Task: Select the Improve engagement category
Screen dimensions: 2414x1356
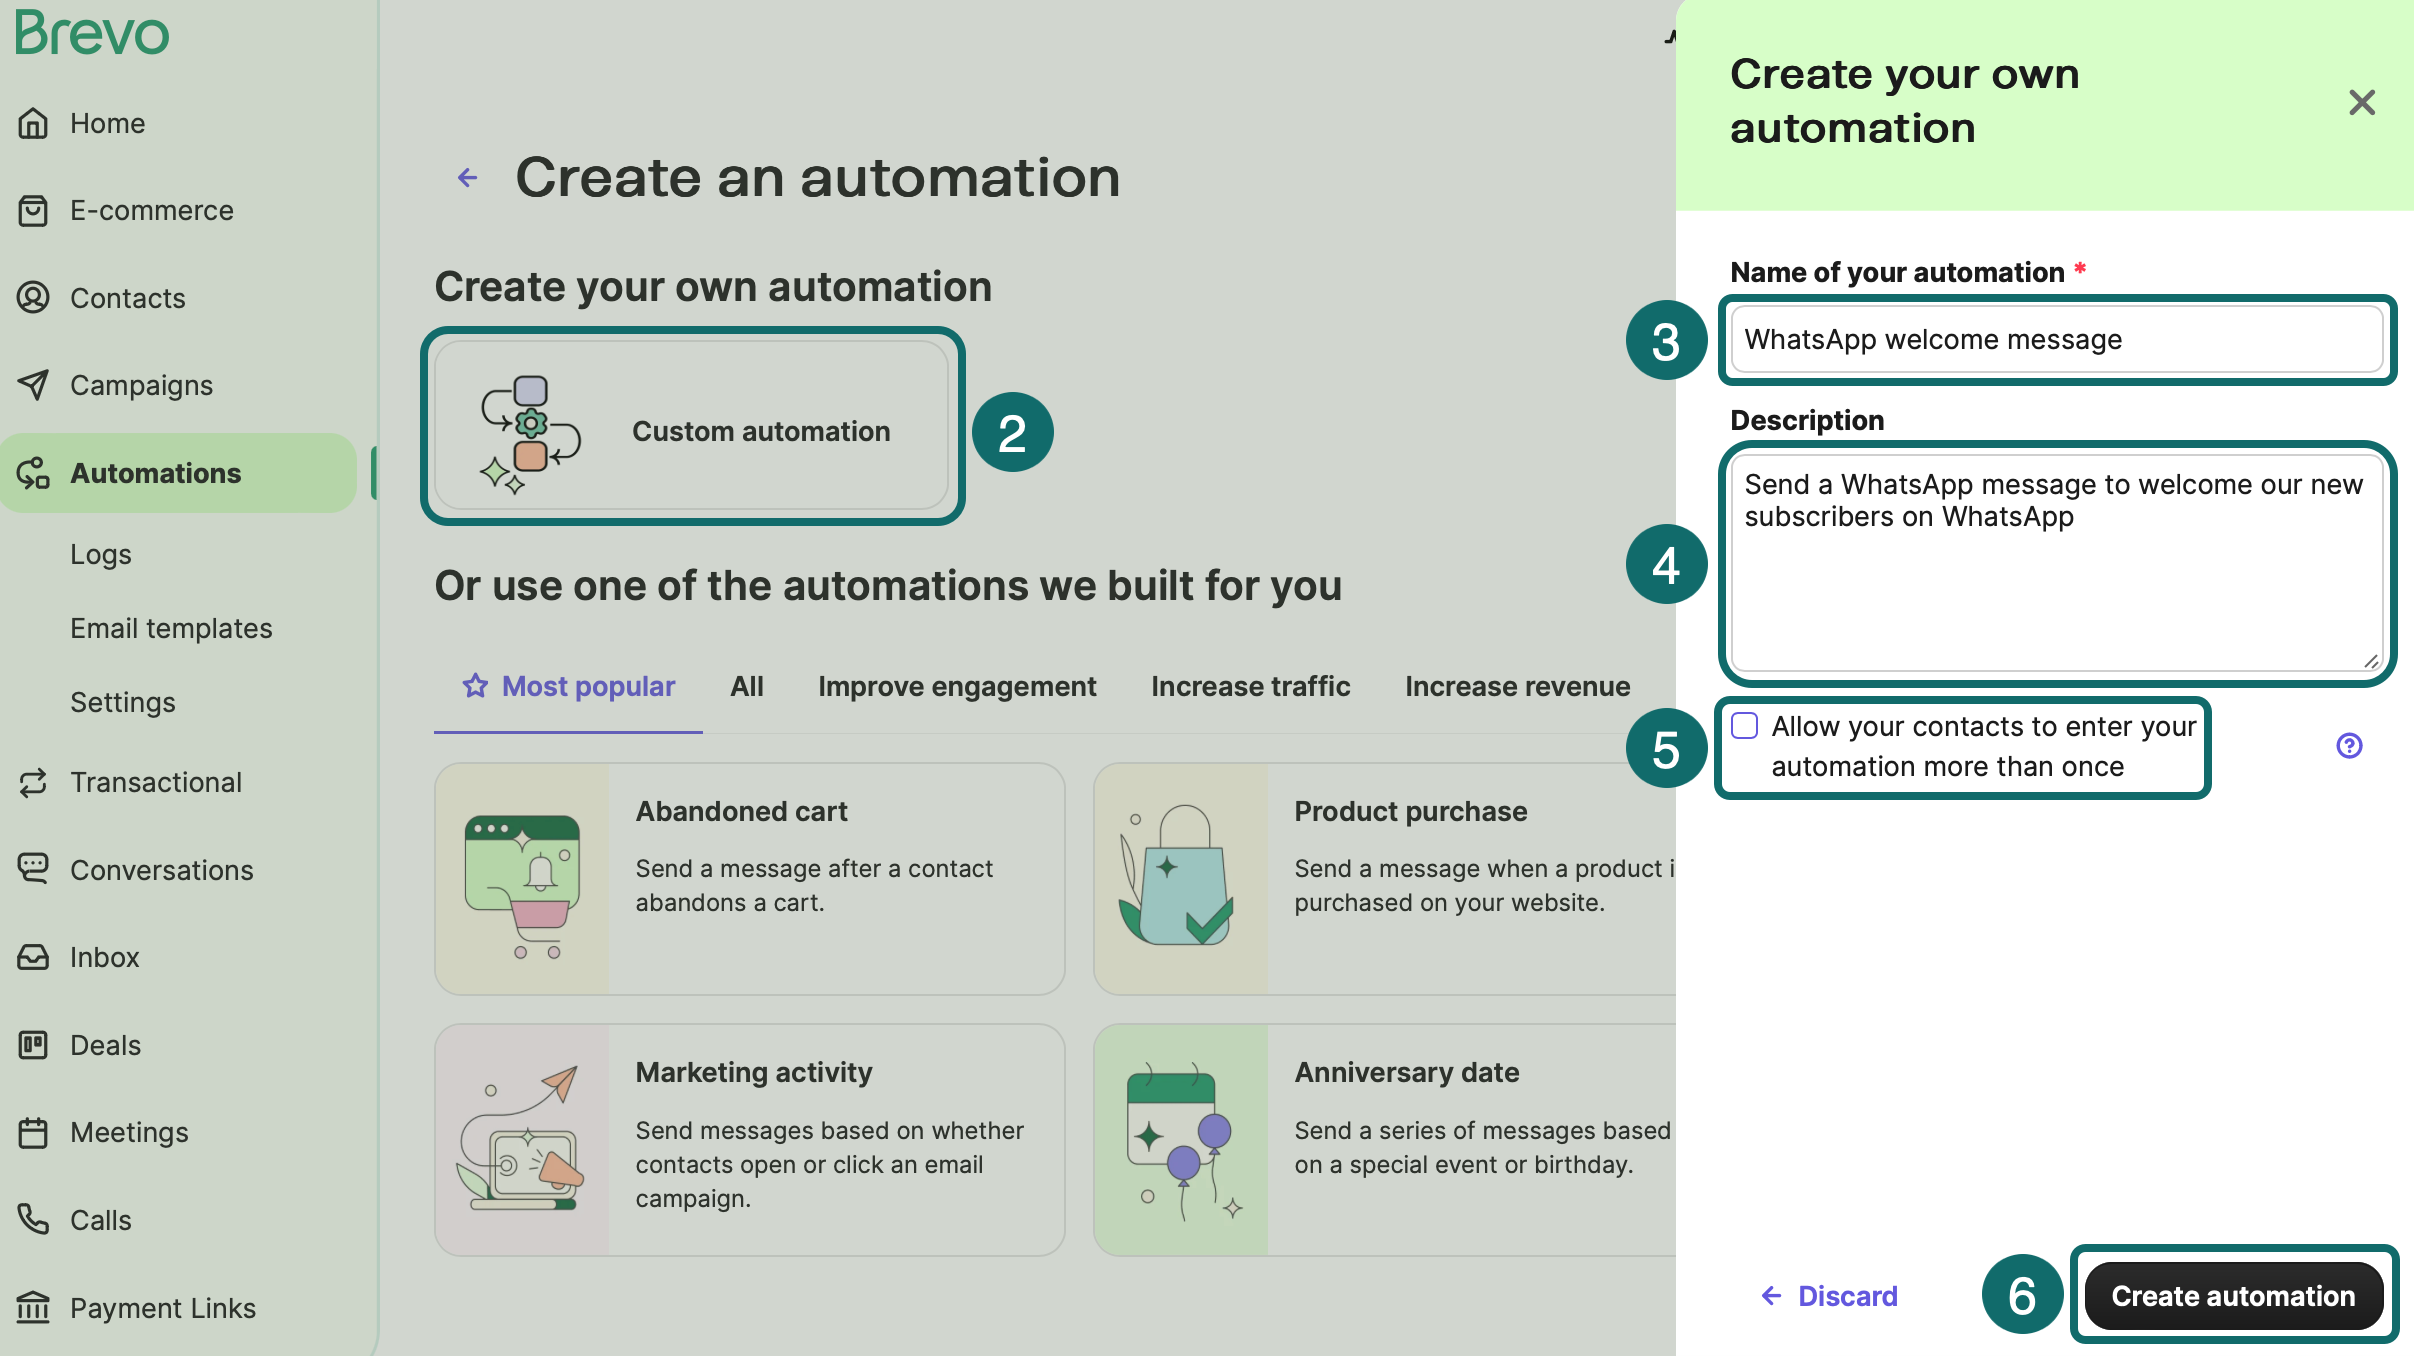Action: click(956, 686)
